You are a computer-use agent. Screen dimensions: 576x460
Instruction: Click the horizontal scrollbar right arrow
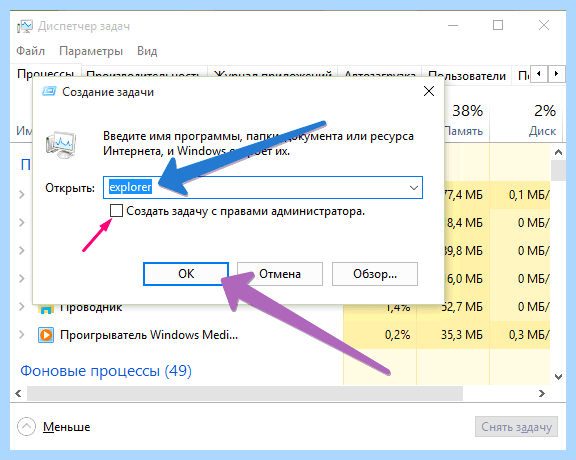pyautogui.click(x=542, y=393)
